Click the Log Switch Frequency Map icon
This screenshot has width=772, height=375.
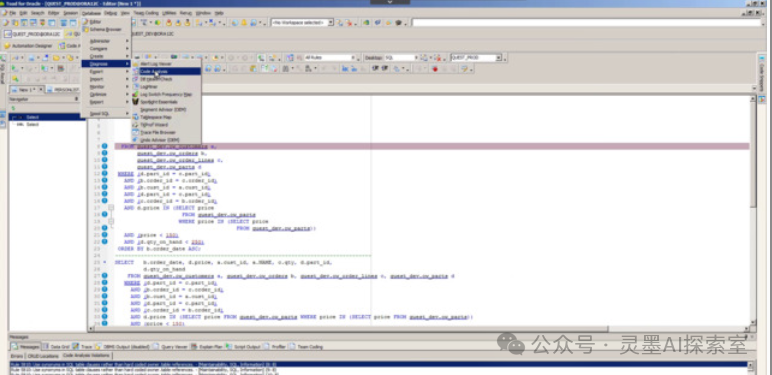tap(135, 94)
